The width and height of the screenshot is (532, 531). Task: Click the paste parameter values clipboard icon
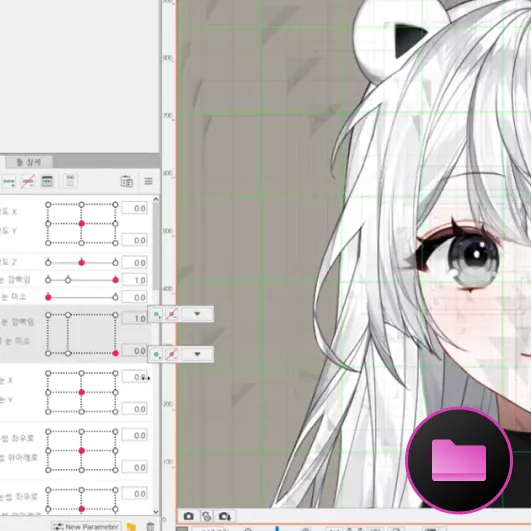[x=127, y=182]
